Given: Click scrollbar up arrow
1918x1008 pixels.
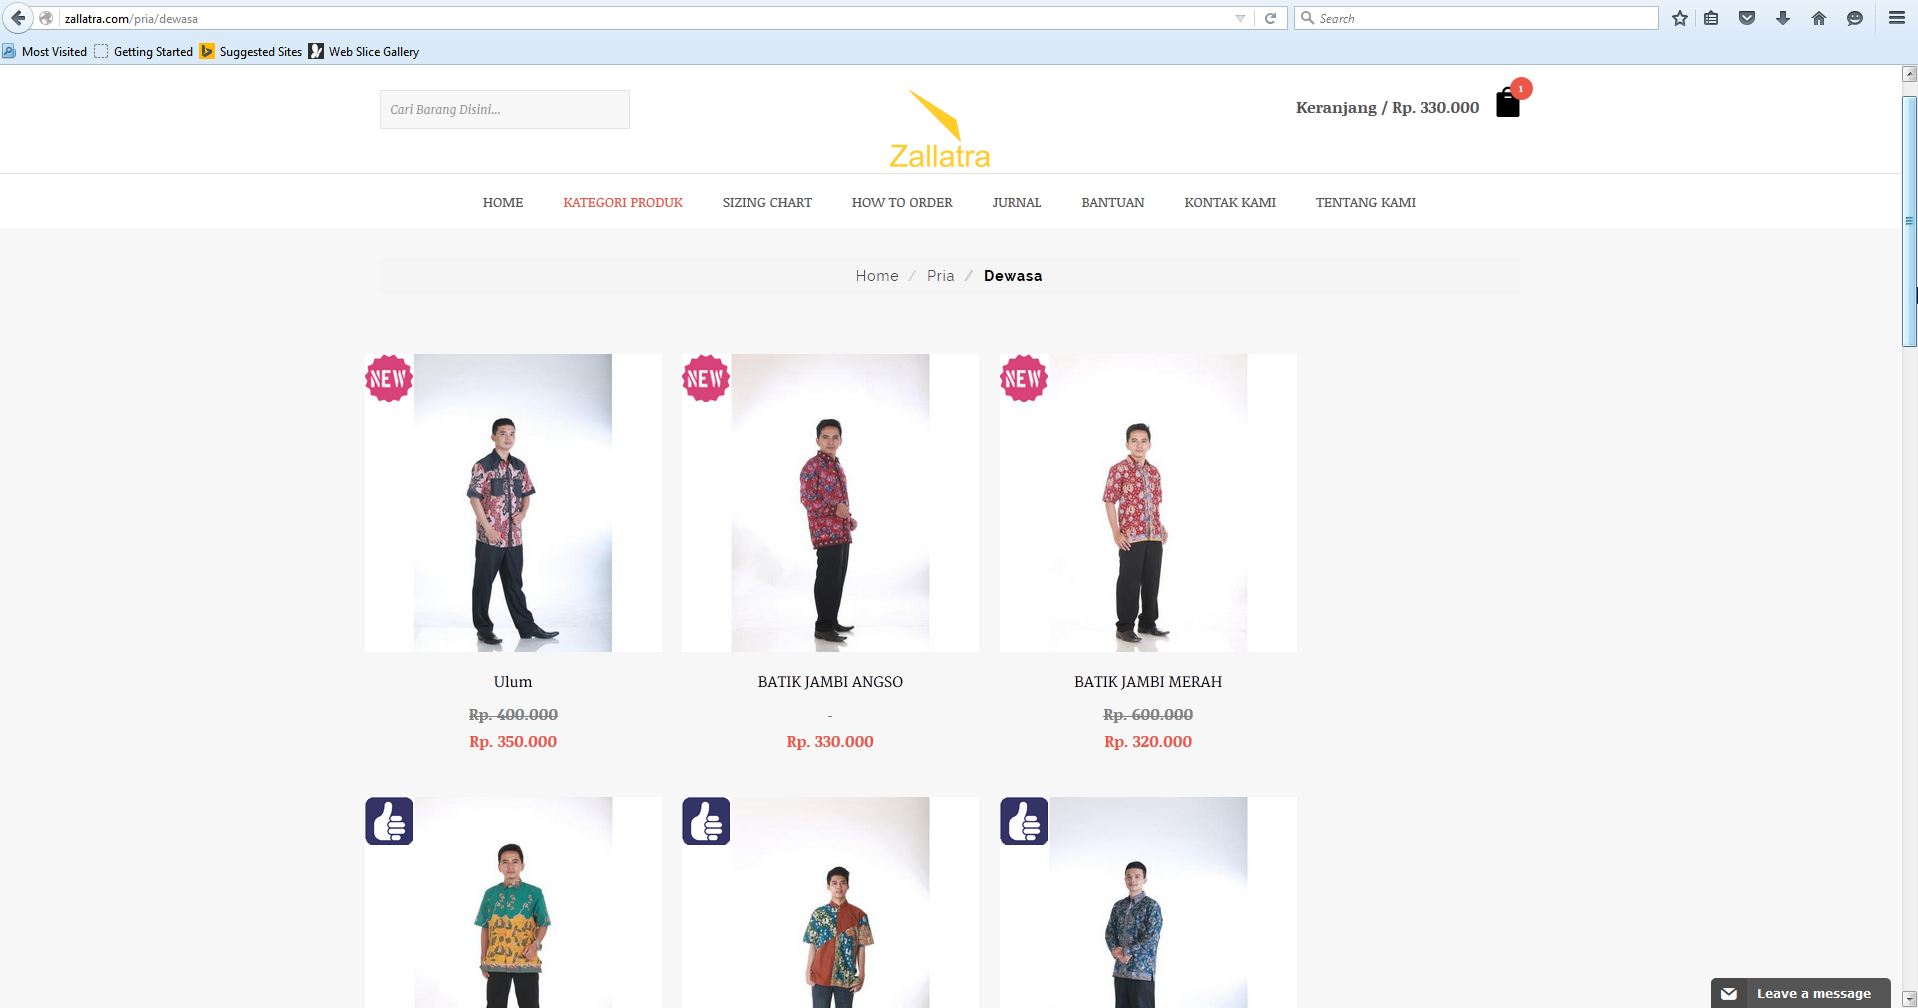Looking at the screenshot, I should click(1909, 74).
